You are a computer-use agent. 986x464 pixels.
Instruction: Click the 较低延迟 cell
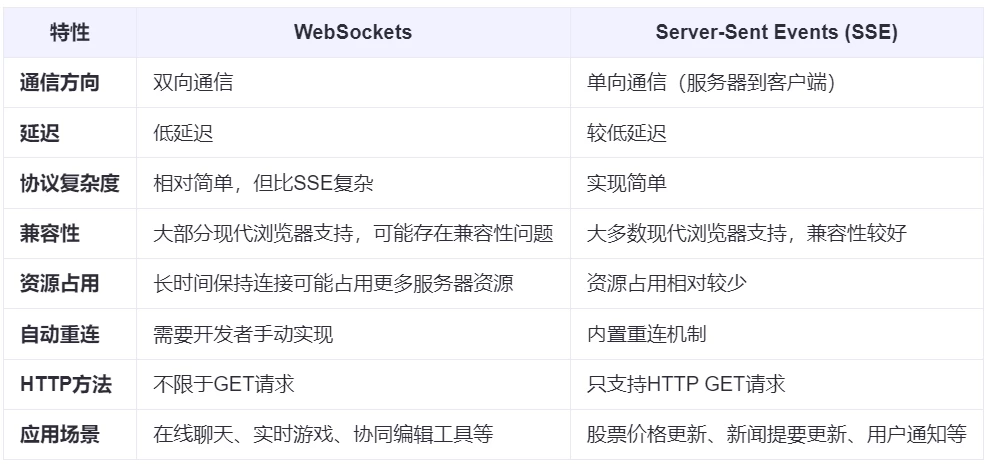pos(627,133)
